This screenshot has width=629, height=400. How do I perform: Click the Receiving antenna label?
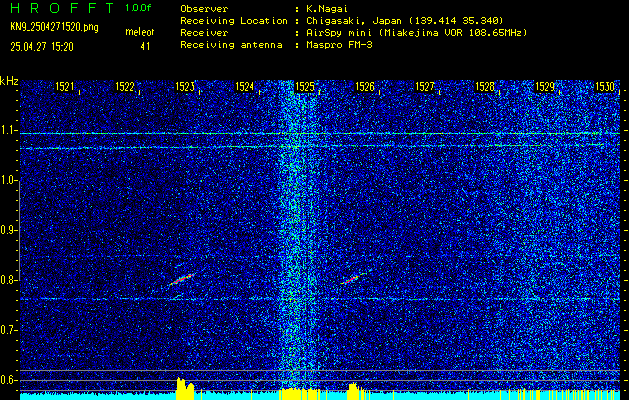point(231,45)
